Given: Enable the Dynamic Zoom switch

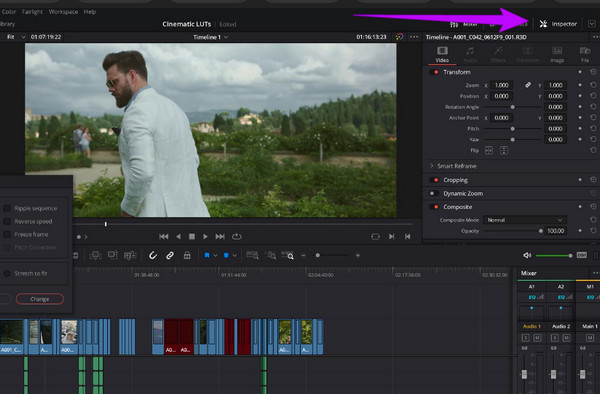Looking at the screenshot, I should point(434,193).
